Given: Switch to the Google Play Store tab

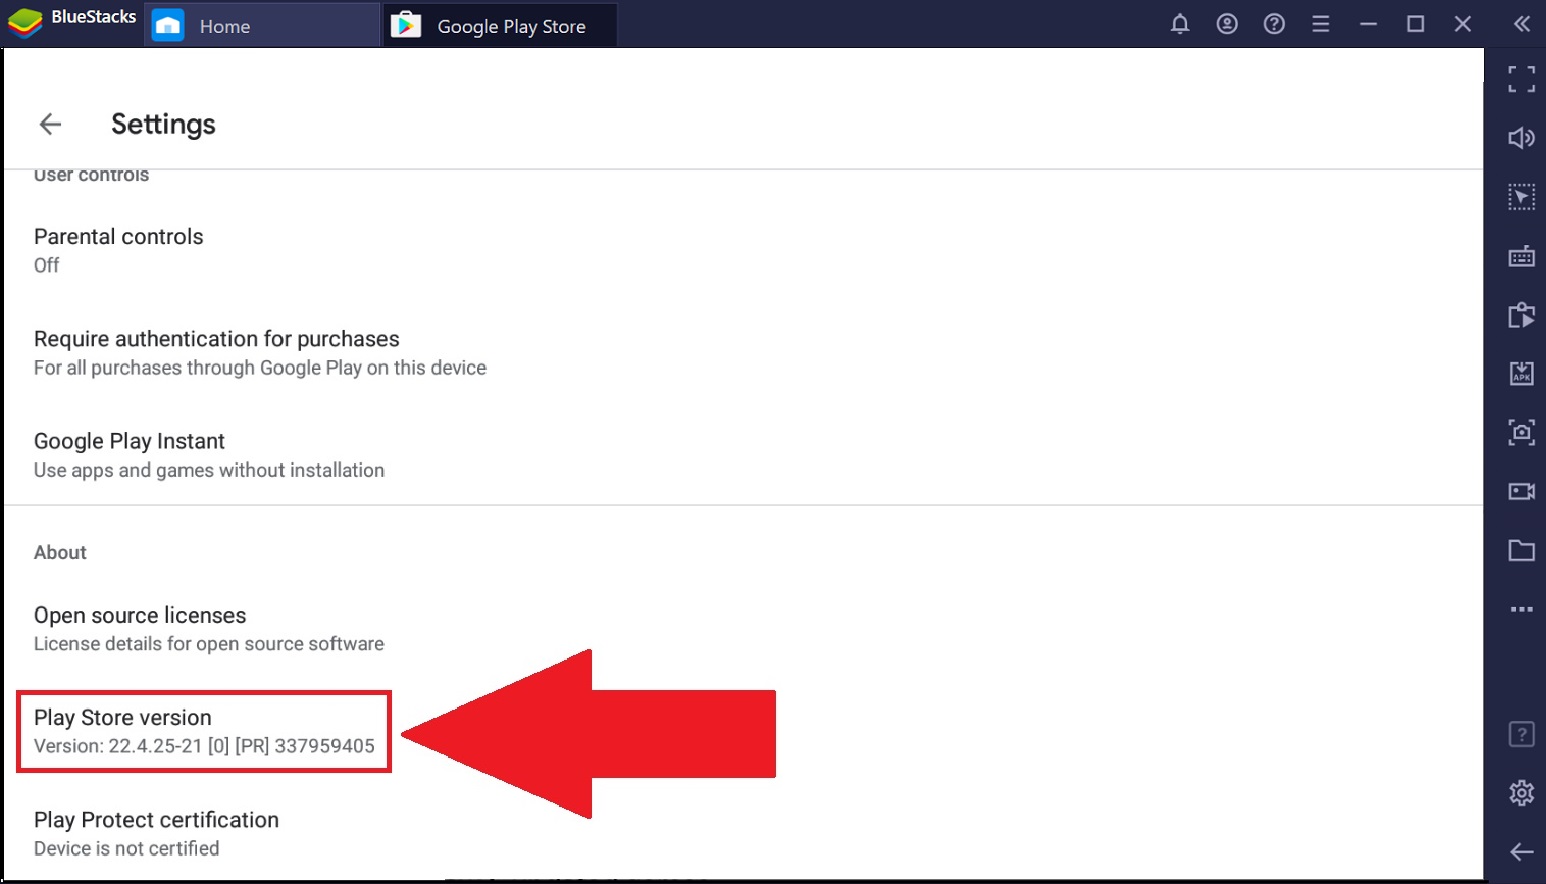Looking at the screenshot, I should 500,25.
